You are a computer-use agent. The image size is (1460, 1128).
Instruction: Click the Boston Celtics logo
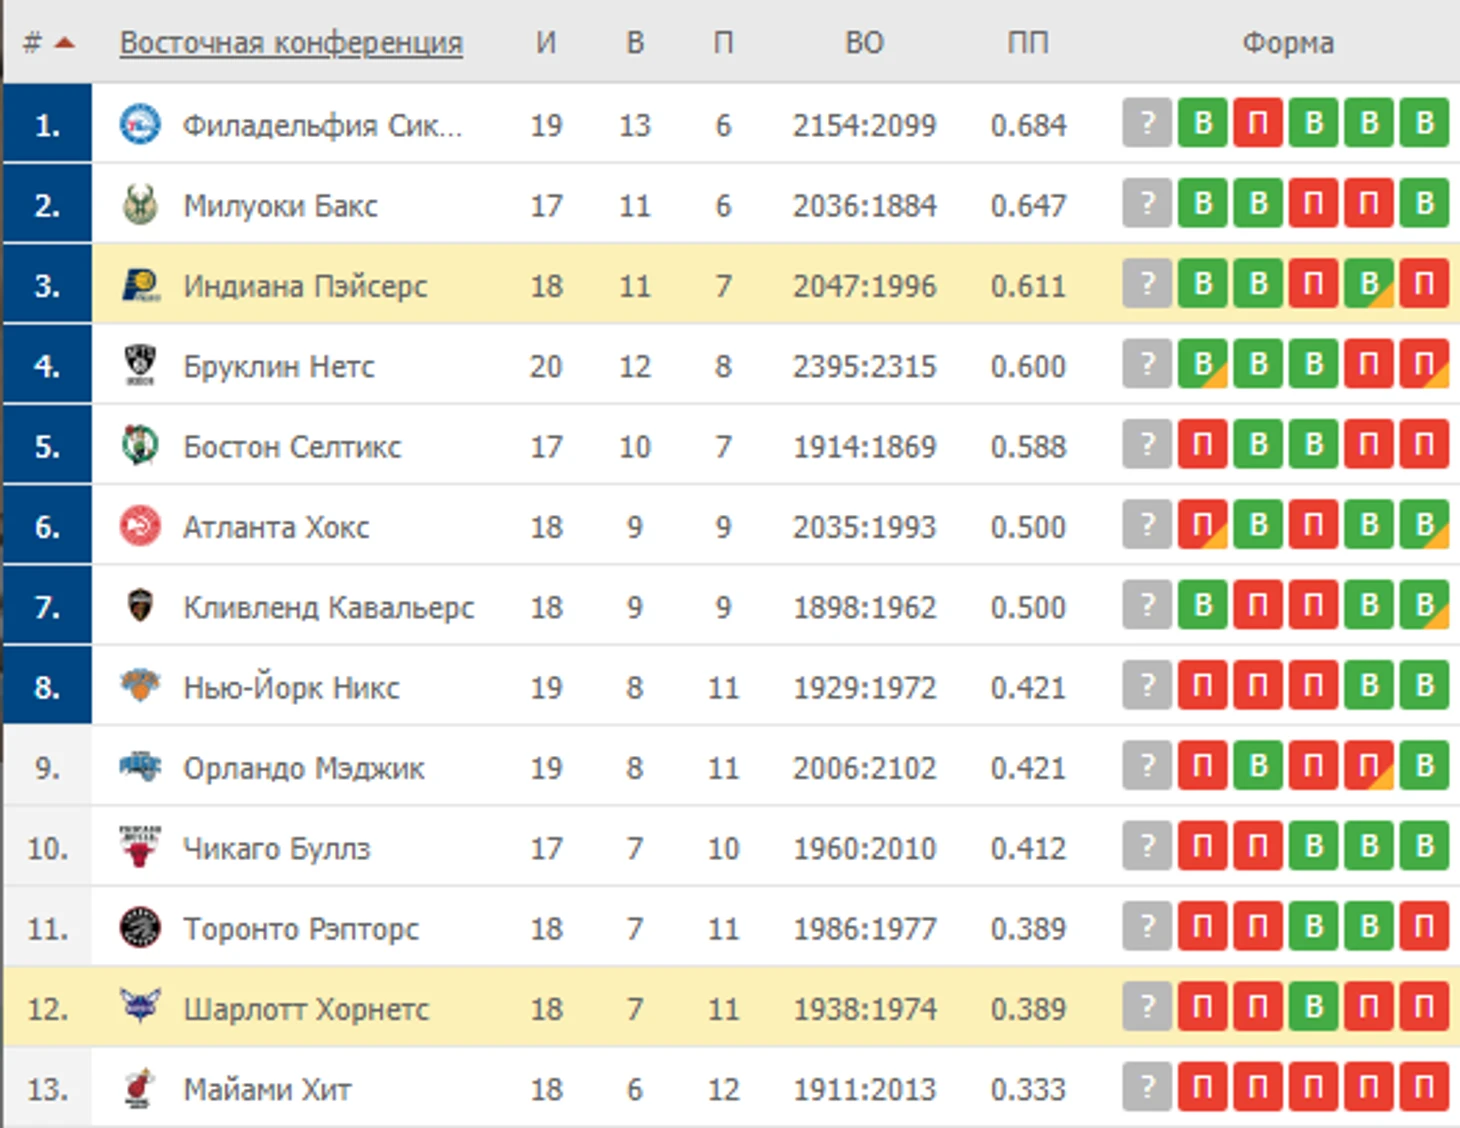pos(140,445)
